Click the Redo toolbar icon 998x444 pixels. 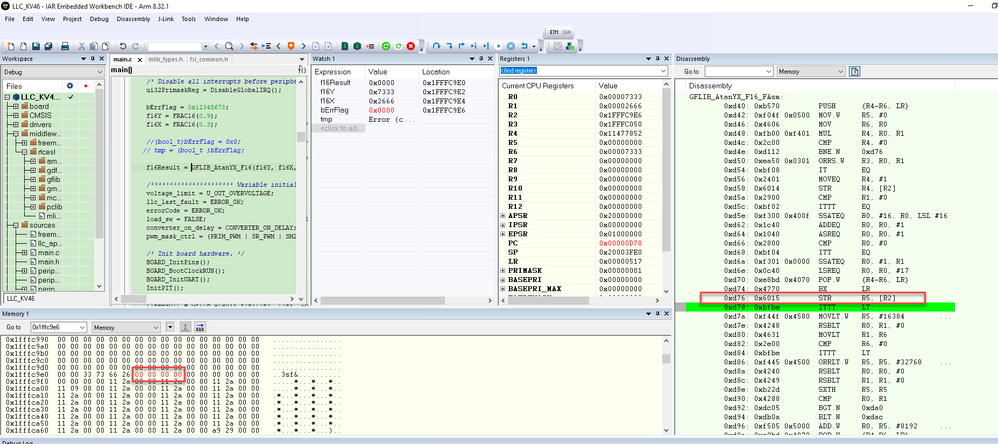pyautogui.click(x=136, y=46)
